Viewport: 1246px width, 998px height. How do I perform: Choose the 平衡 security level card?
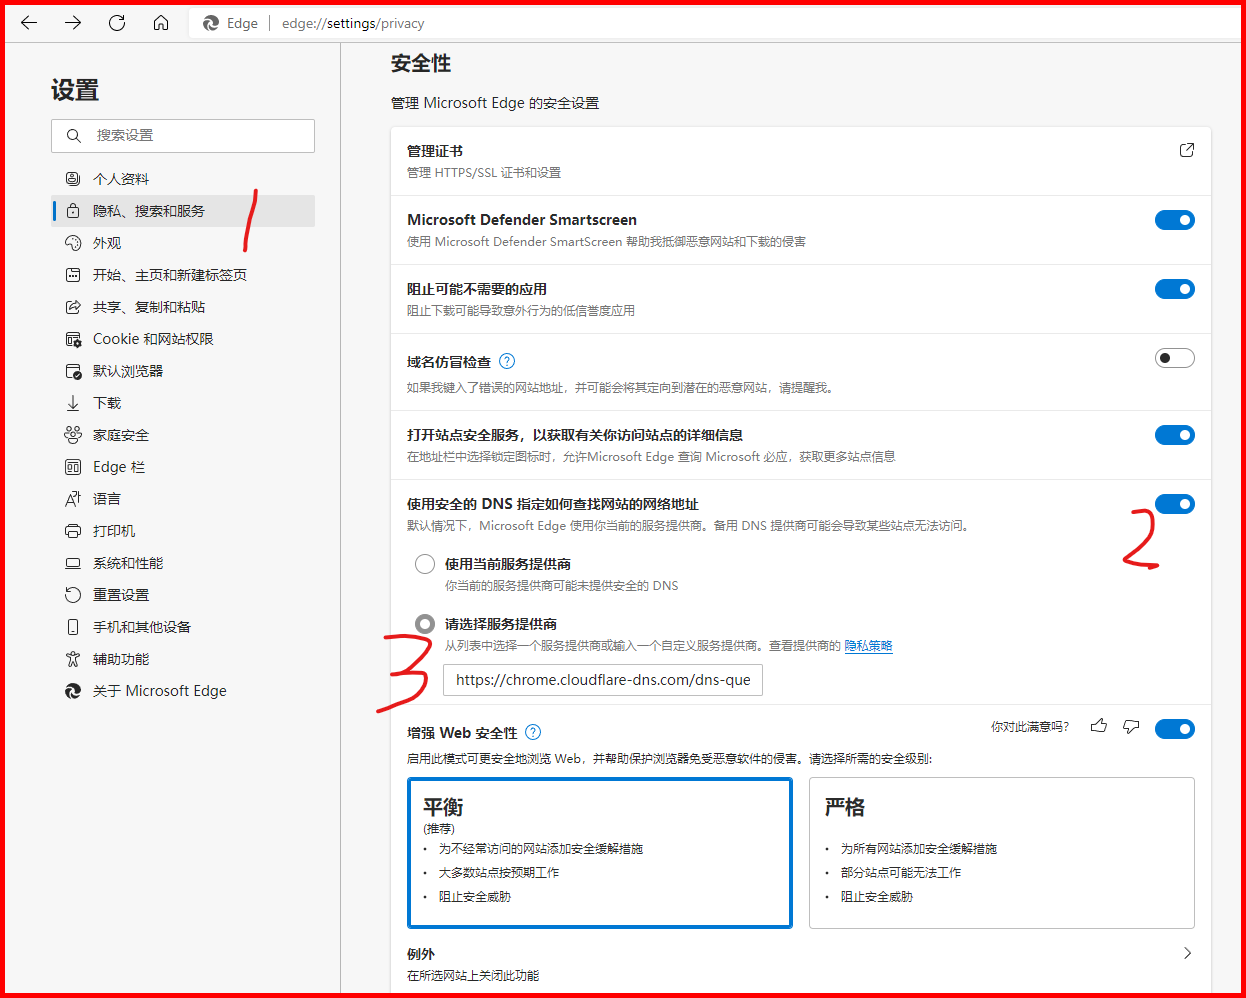coord(600,853)
